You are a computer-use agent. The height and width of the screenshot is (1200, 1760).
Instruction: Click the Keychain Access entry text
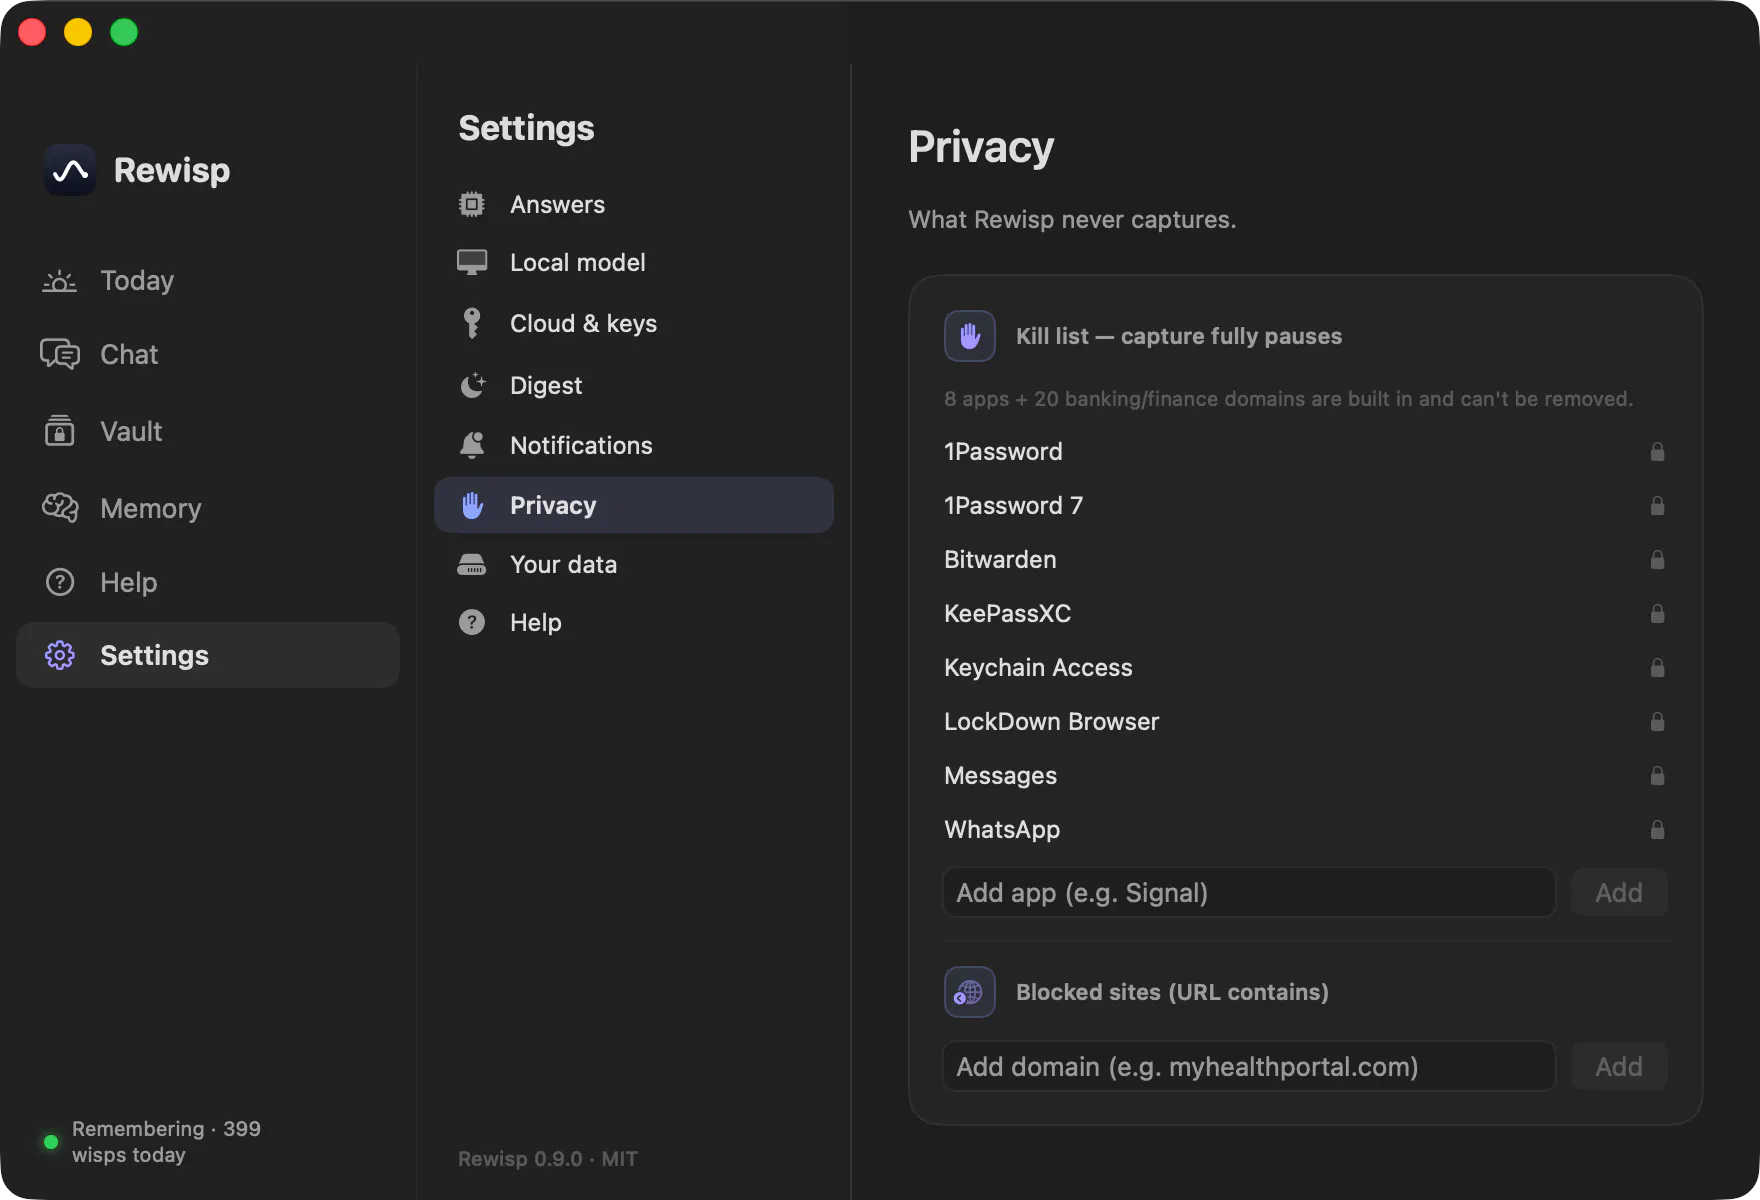coord(1038,668)
